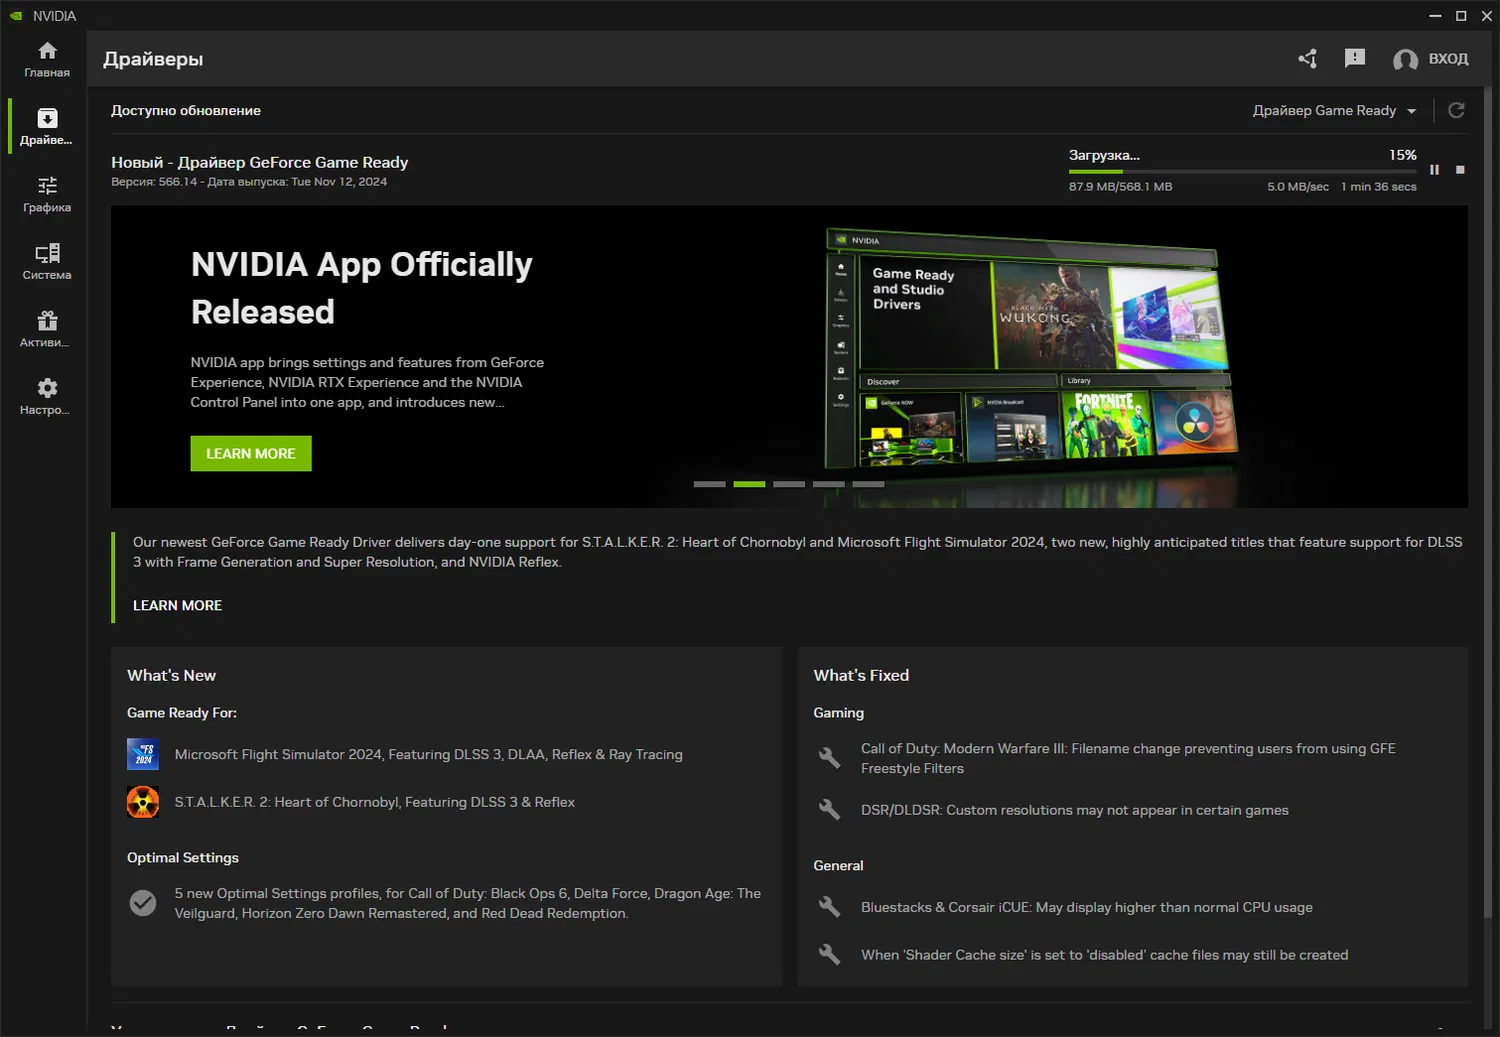Click the Shader Cache size disabled text
The height and width of the screenshot is (1037, 1500).
tap(1105, 955)
